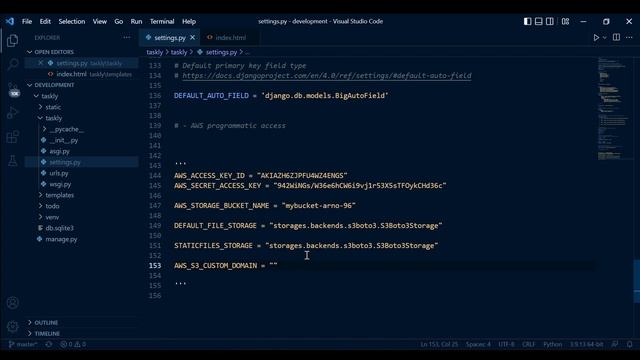Split the editor to the right
This screenshot has height=360, width=640.
point(616,38)
